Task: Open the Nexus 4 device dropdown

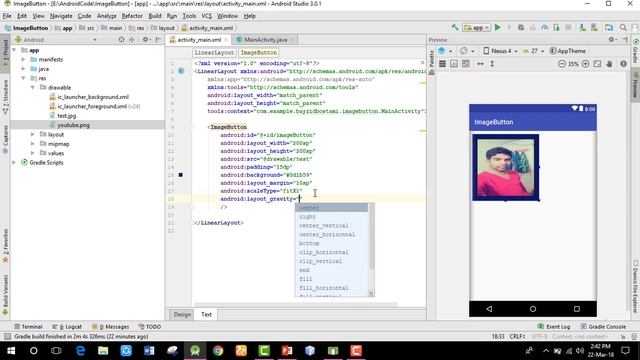Action: click(500, 51)
